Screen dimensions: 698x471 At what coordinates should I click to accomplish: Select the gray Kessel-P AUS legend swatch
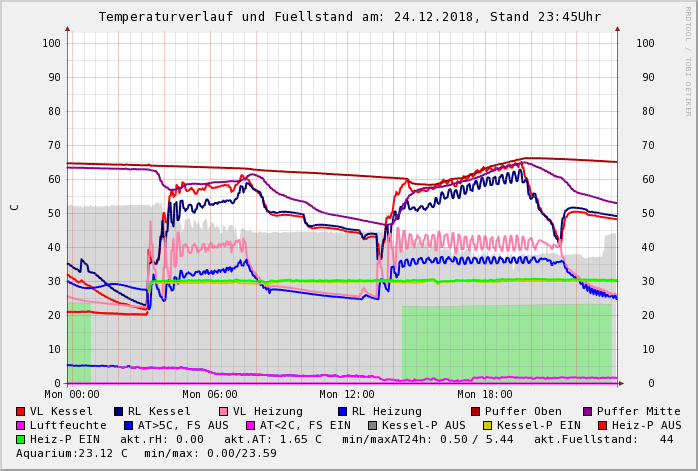372,425
